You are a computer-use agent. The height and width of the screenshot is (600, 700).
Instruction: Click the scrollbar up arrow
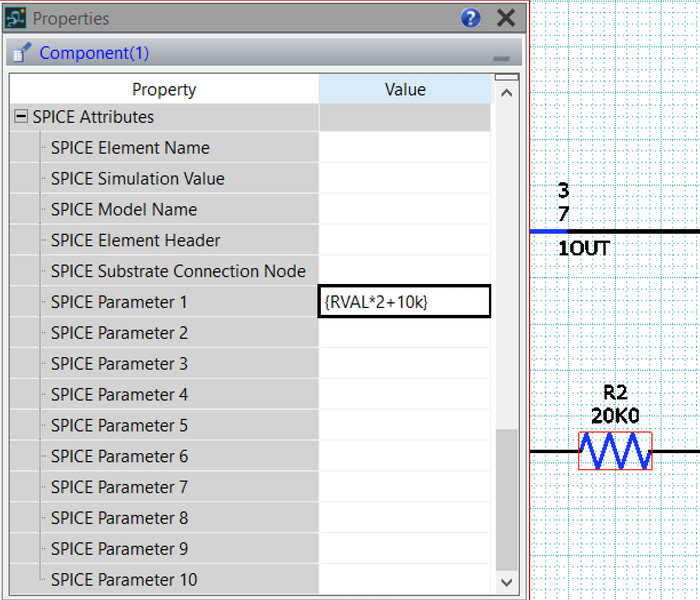pyautogui.click(x=507, y=93)
